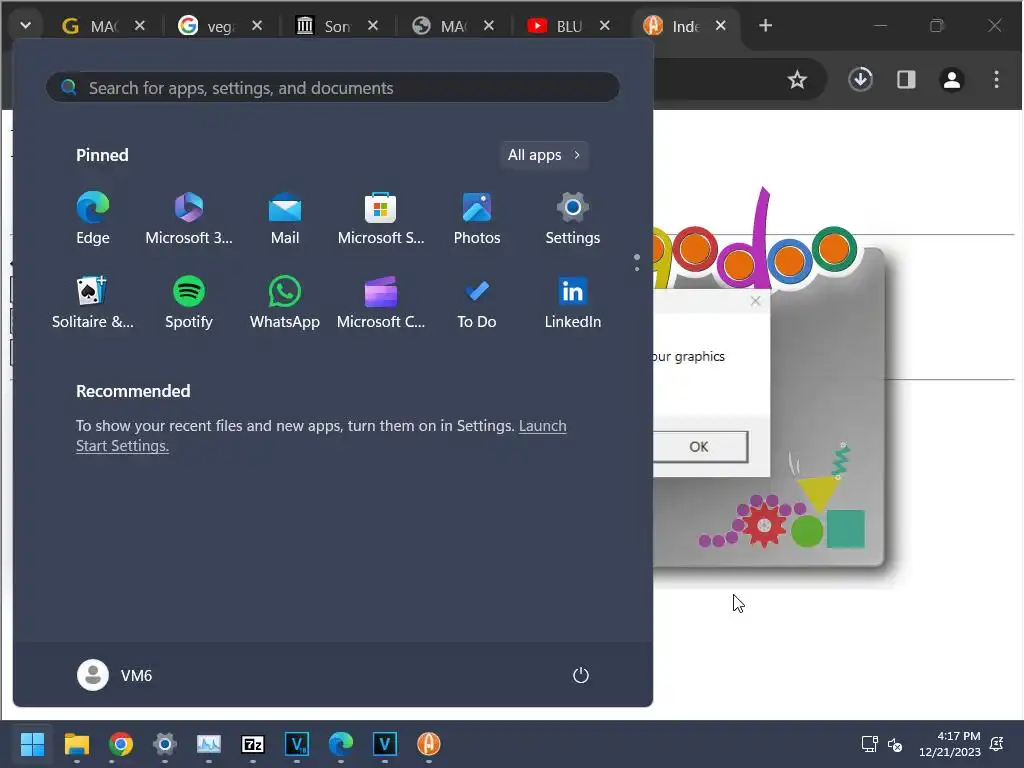Viewport: 1024px width, 768px height.
Task: Open the Chrome profile menu
Action: [x=952, y=80]
